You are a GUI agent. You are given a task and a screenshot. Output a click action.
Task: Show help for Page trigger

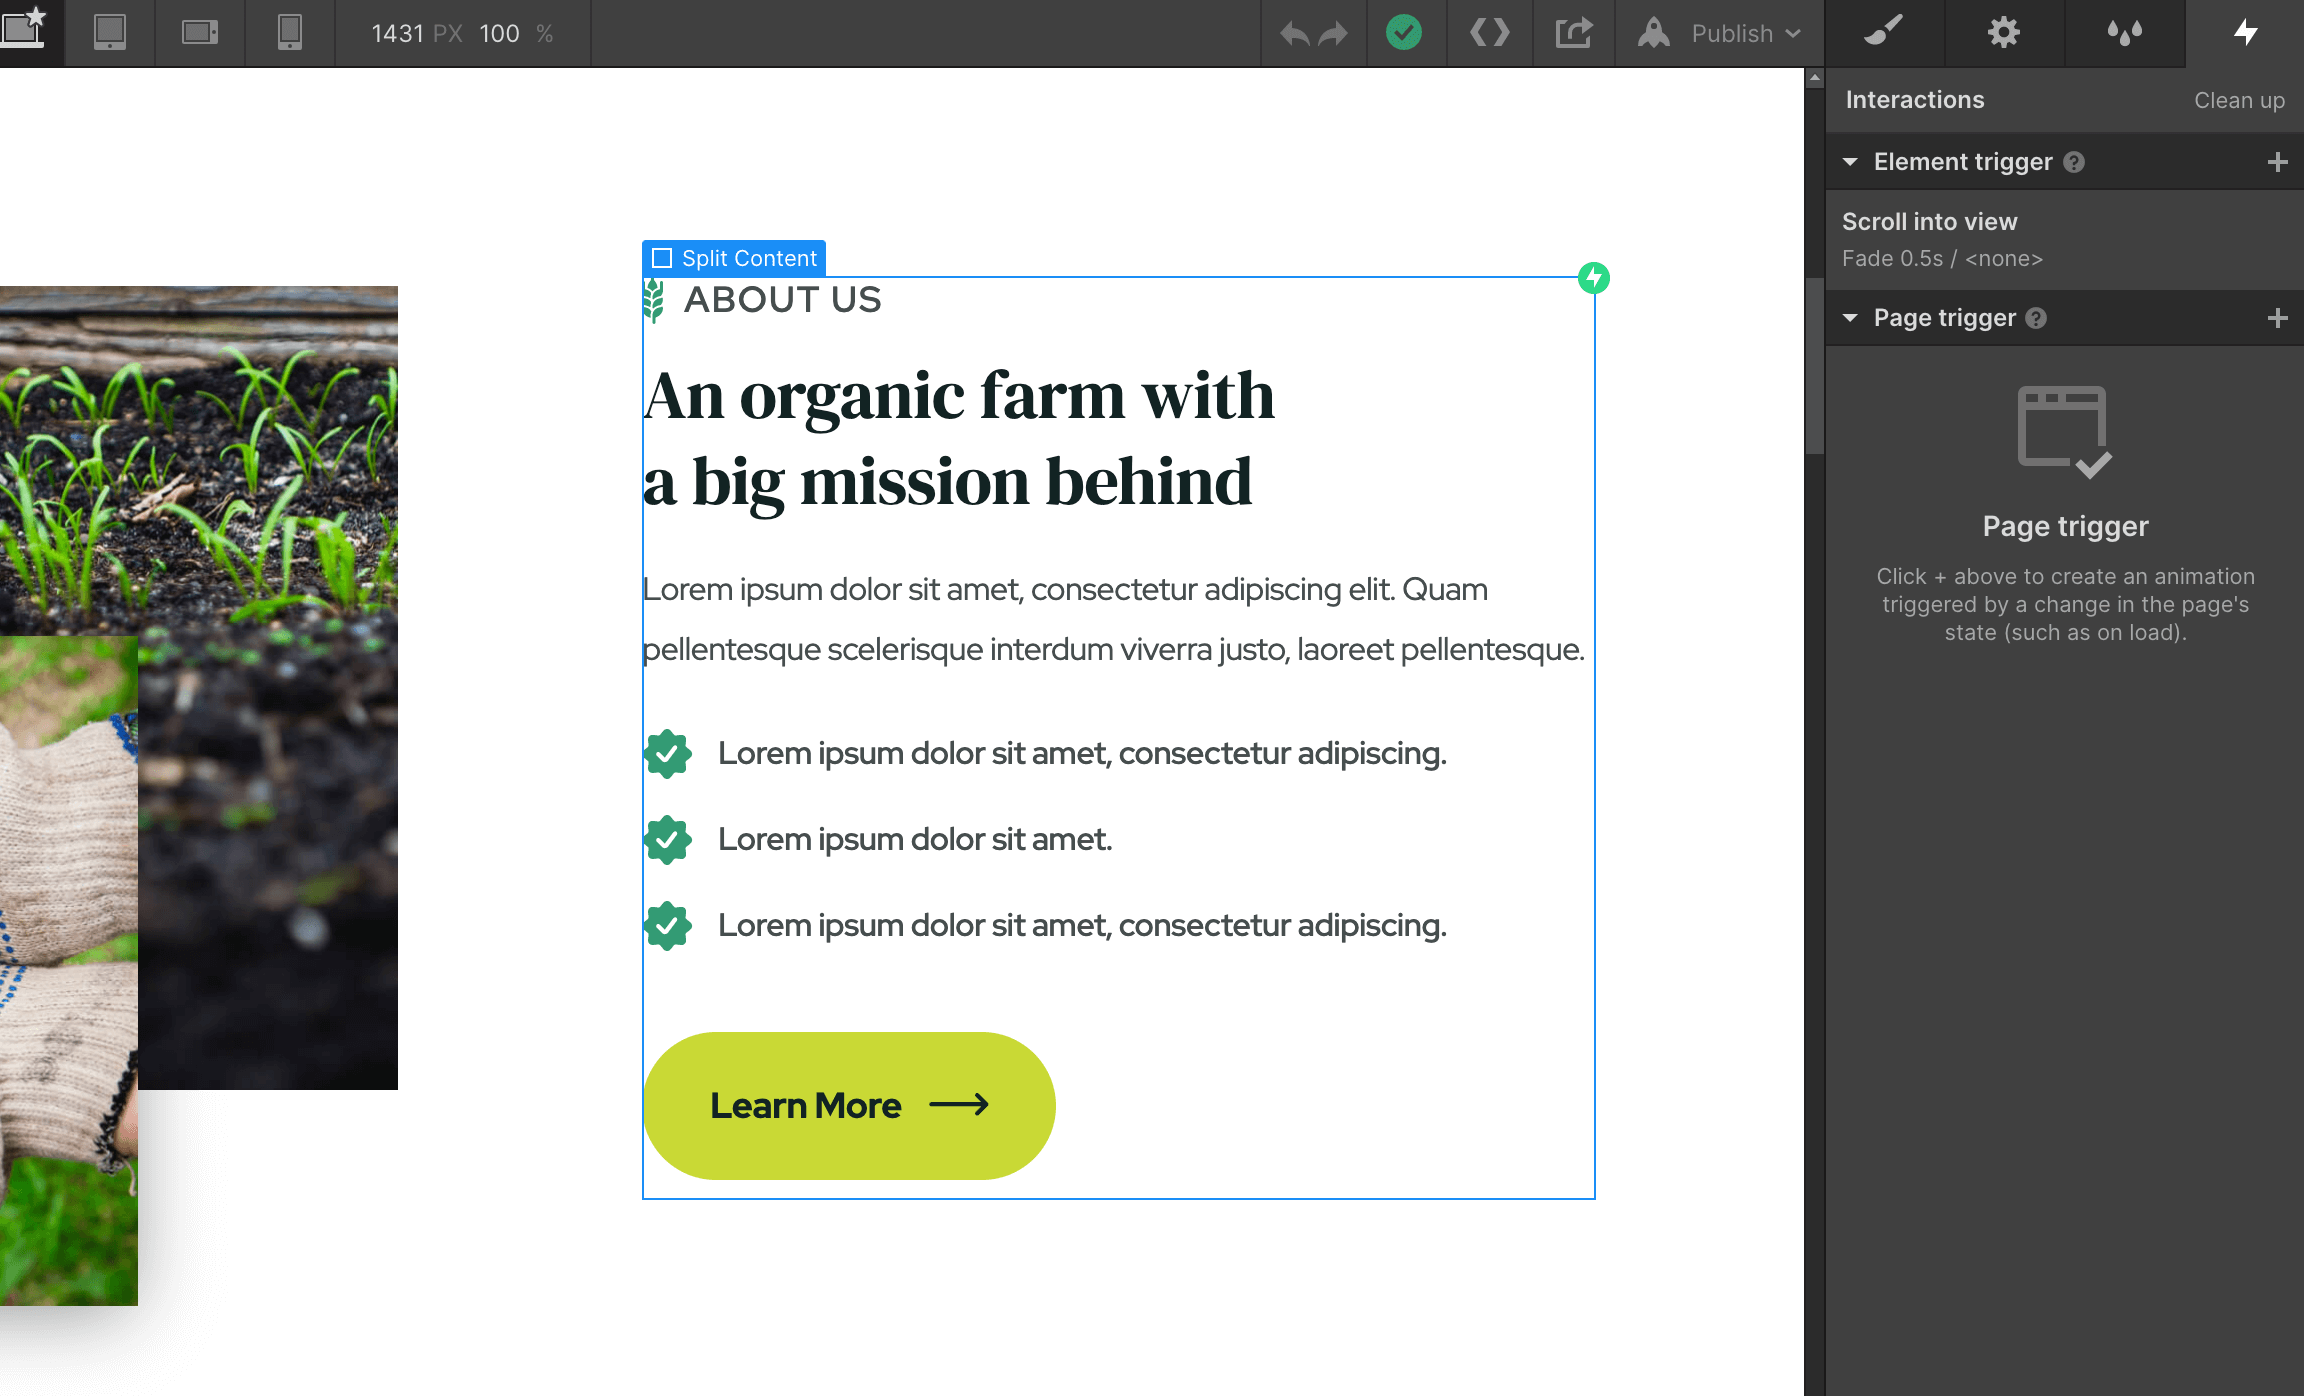(x=2036, y=318)
